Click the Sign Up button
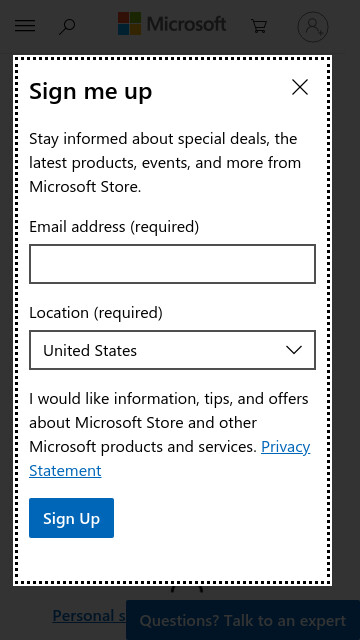 pyautogui.click(x=71, y=518)
